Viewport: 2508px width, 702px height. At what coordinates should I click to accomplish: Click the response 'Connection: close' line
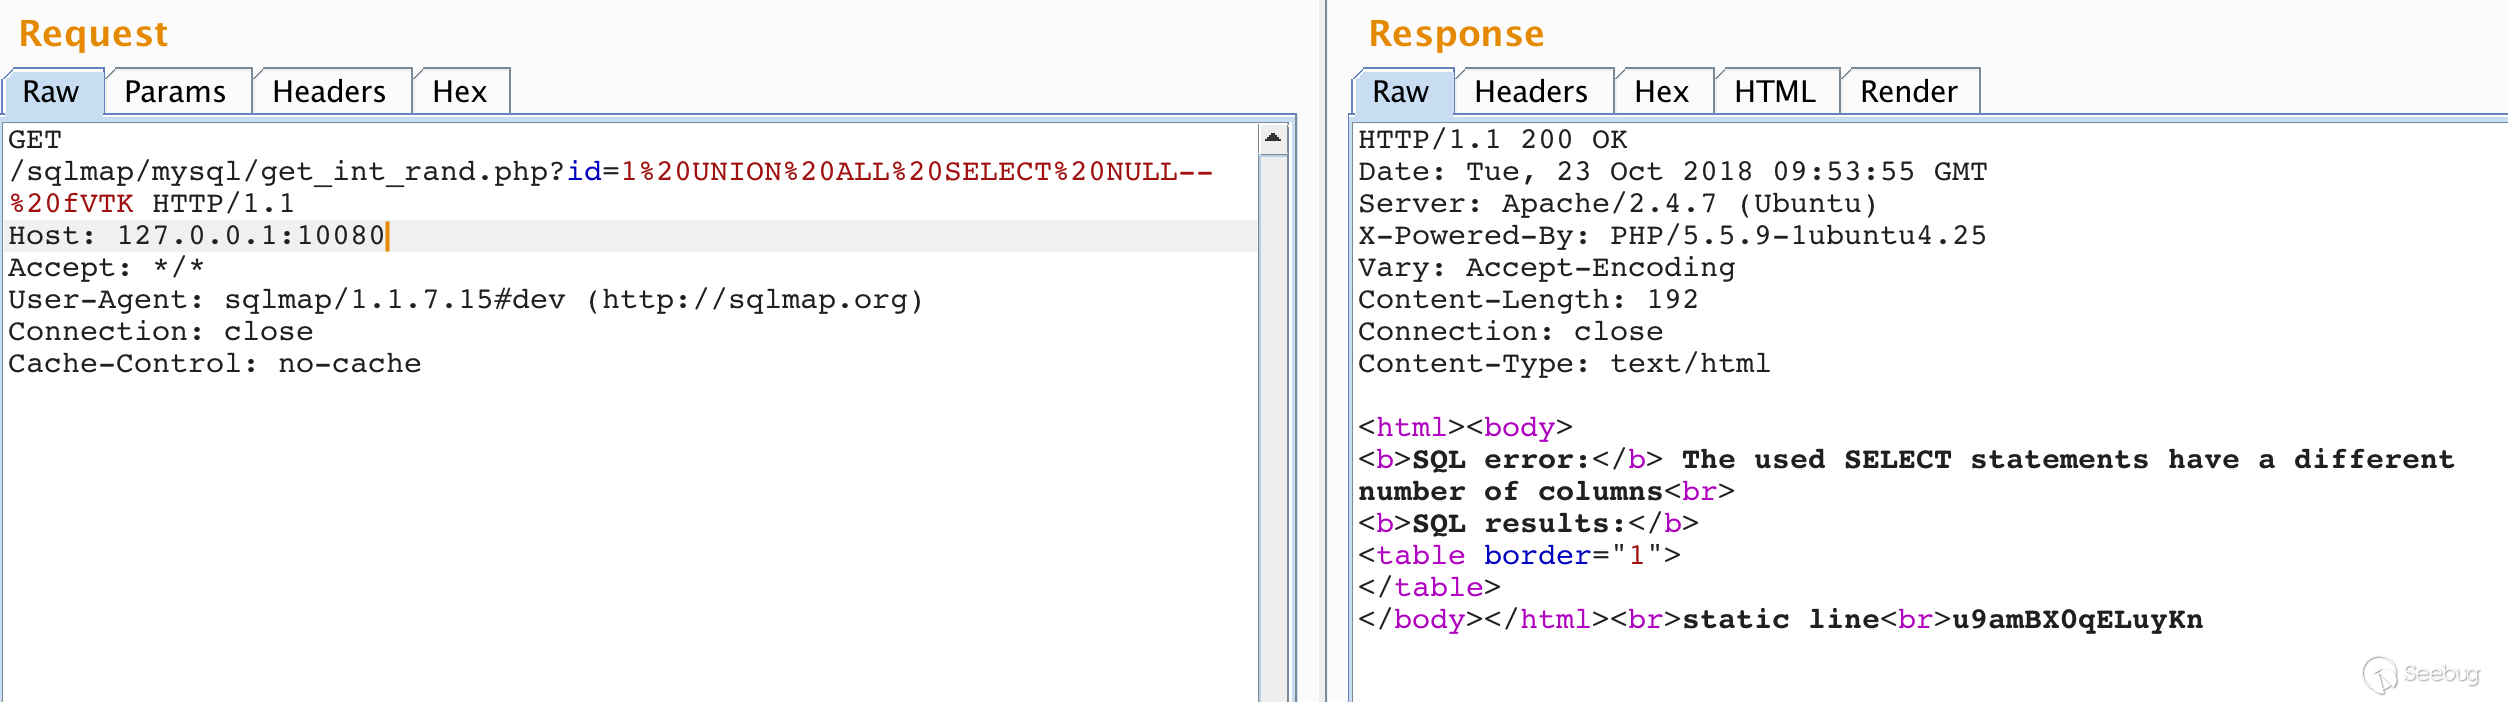point(1511,332)
